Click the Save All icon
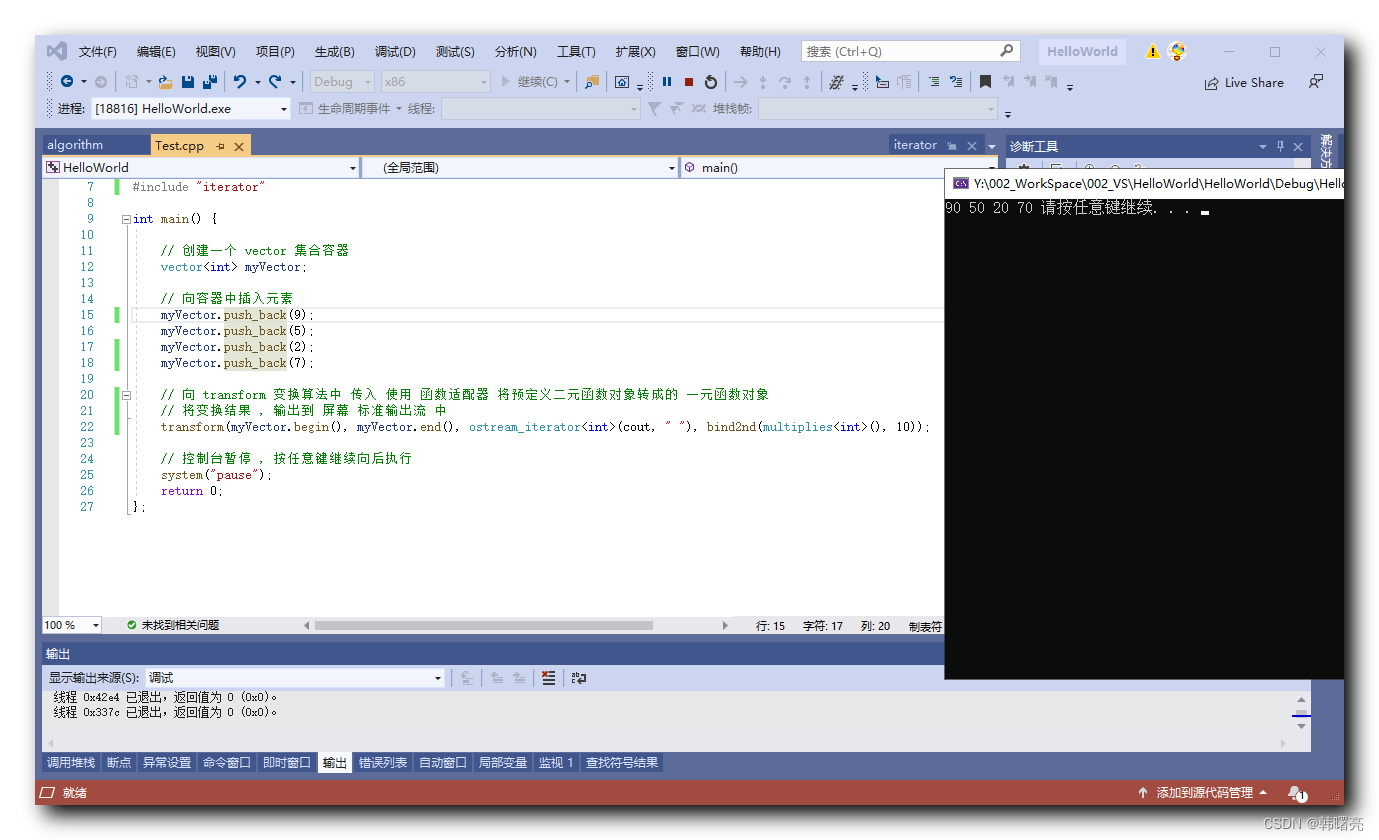Viewport: 1379px width, 840px height. pyautogui.click(x=210, y=81)
